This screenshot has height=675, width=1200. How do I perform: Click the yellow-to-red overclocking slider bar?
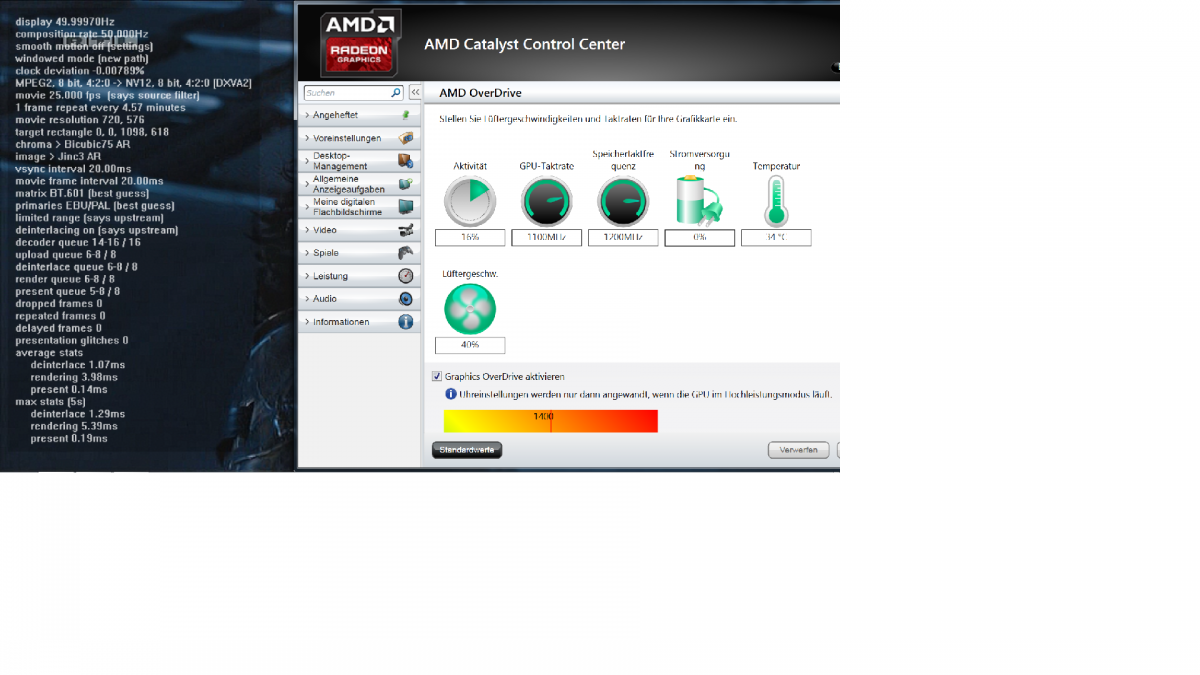coord(551,421)
